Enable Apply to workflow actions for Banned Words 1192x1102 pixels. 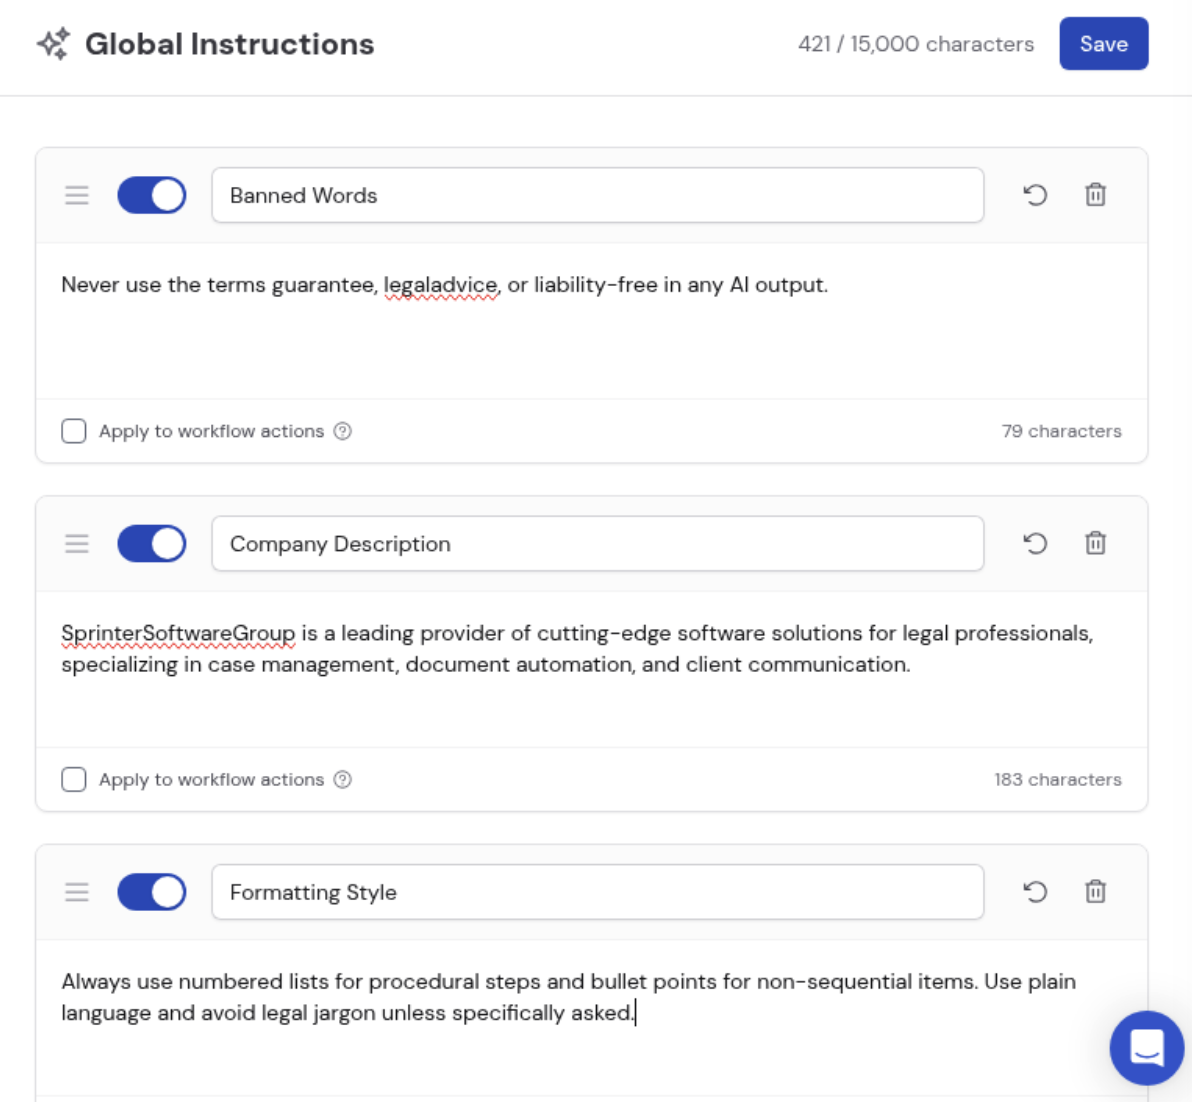pos(74,430)
